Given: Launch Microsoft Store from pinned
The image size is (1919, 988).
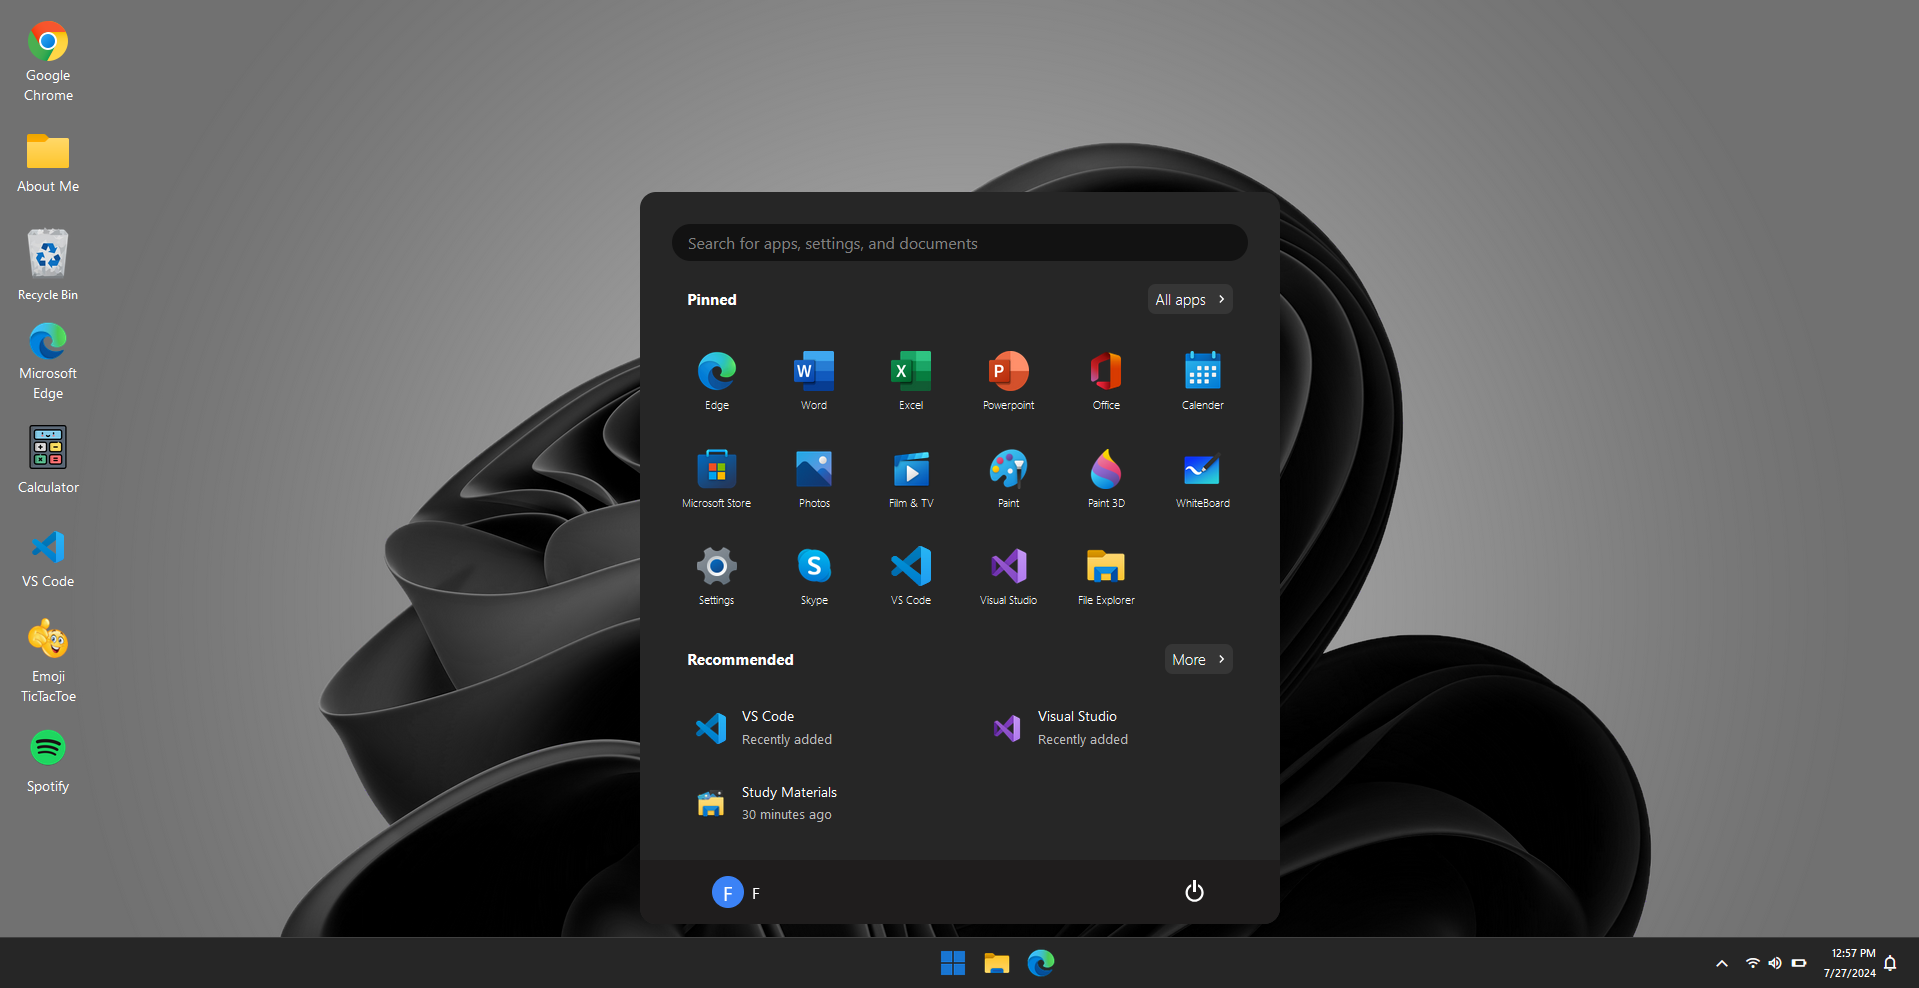Looking at the screenshot, I should [716, 478].
